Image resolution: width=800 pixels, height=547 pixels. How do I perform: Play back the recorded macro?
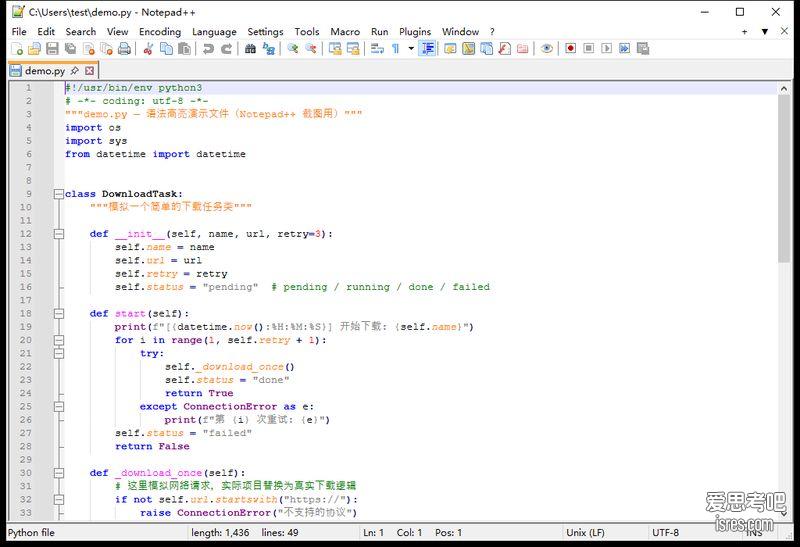(606, 48)
